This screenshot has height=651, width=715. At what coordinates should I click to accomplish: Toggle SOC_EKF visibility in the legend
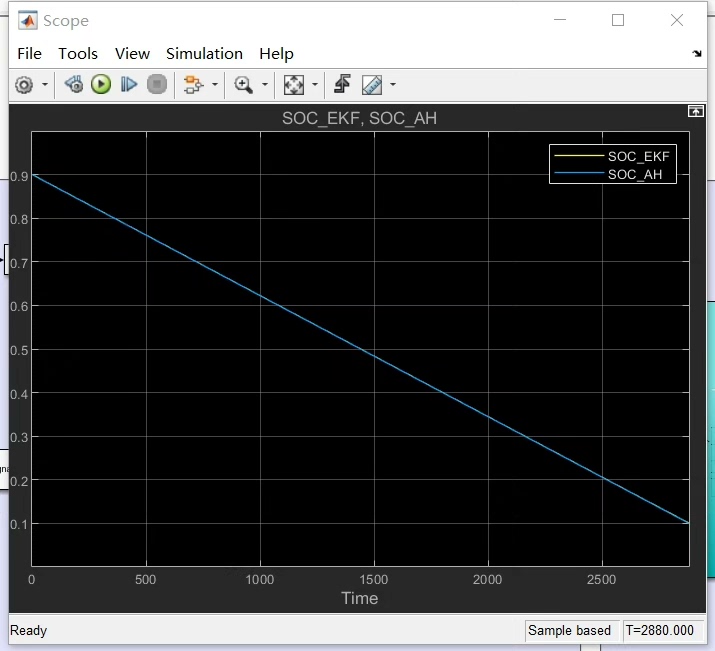[x=638, y=156]
